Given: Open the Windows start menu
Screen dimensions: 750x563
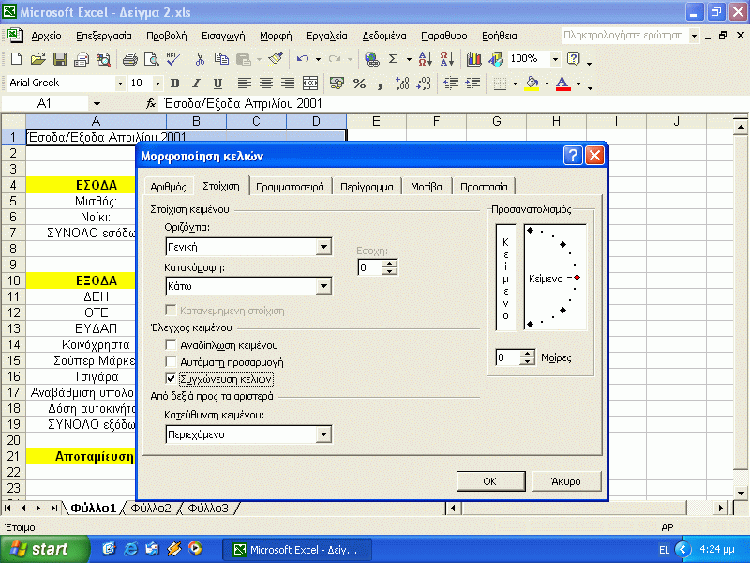Looking at the screenshot, I should 44,549.
